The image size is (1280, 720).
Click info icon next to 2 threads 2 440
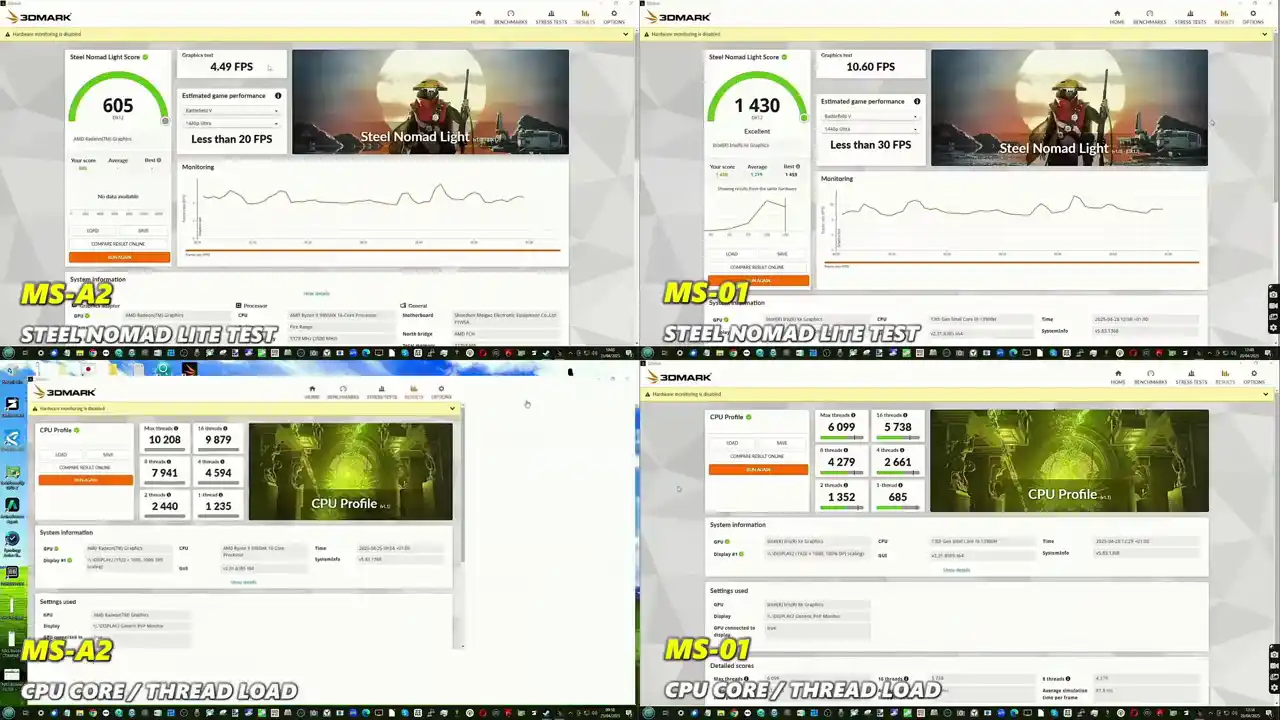tap(171, 495)
